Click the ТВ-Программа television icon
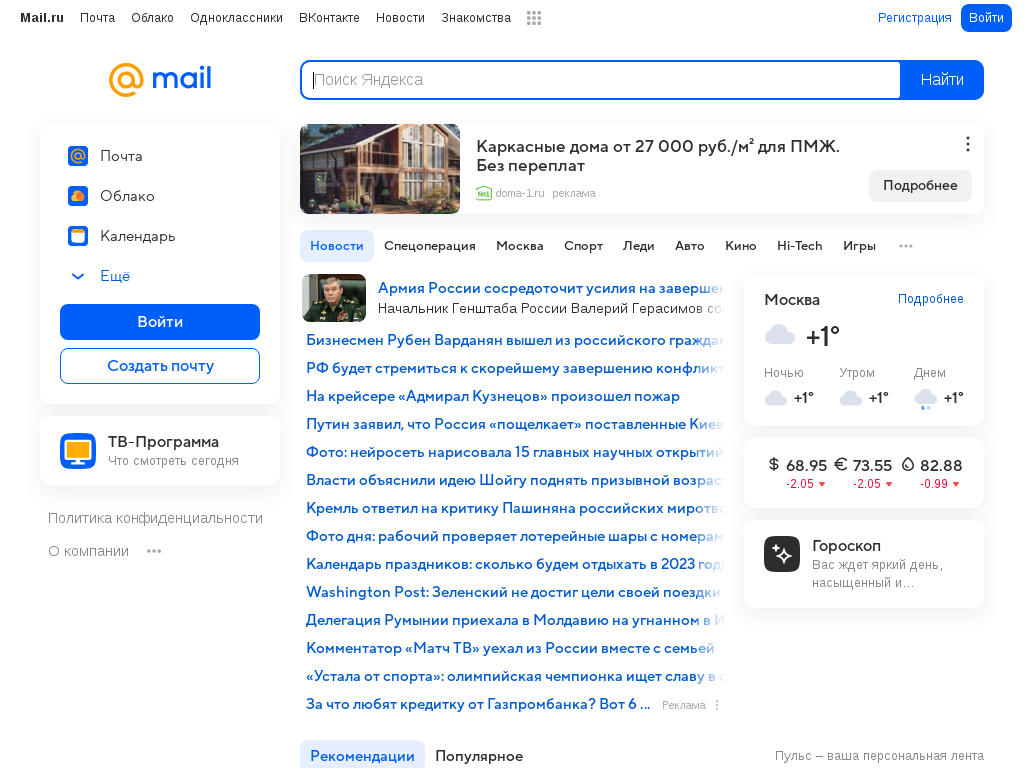 pos(78,451)
